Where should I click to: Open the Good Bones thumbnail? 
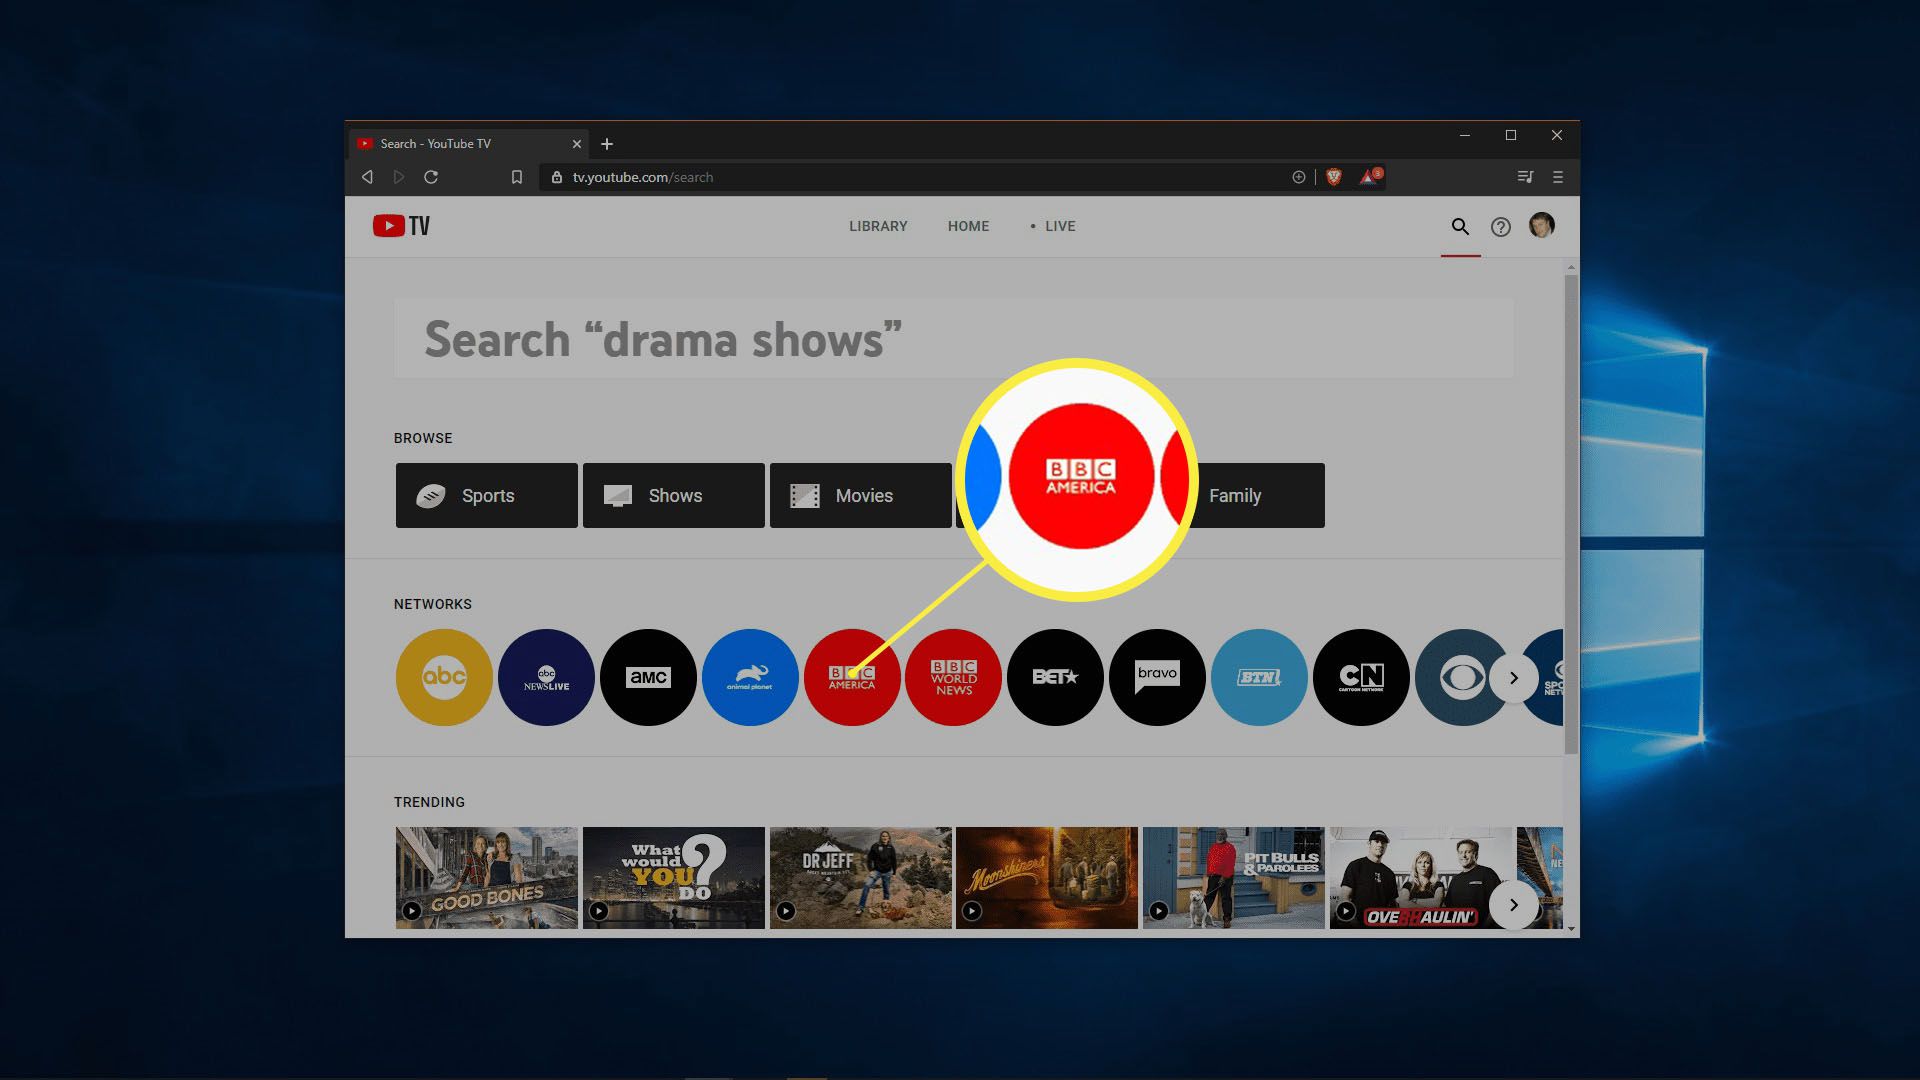coord(487,878)
